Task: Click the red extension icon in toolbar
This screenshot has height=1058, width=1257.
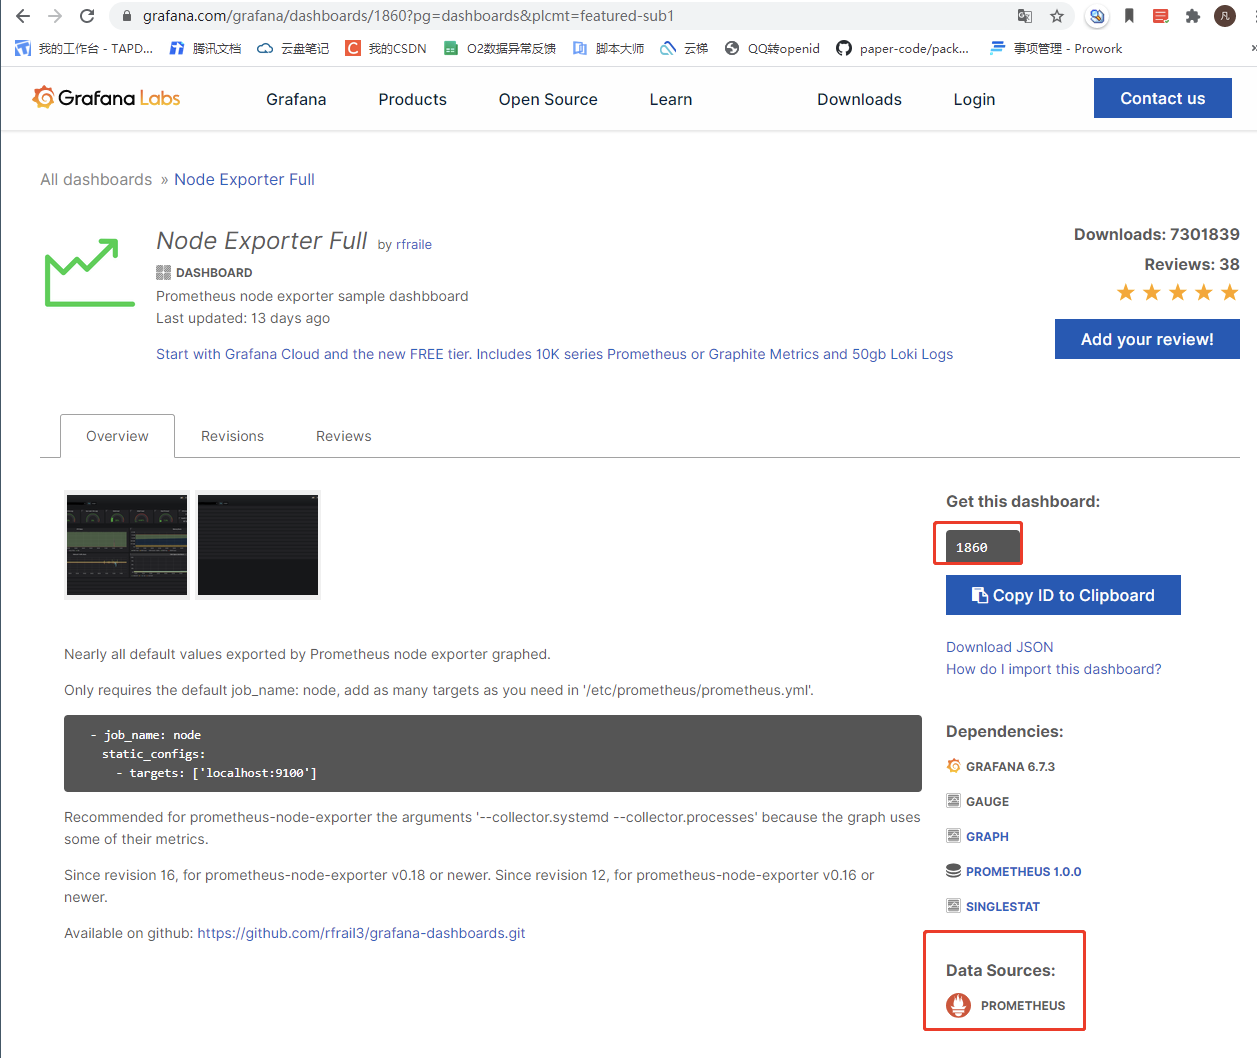Action: click(x=1161, y=16)
